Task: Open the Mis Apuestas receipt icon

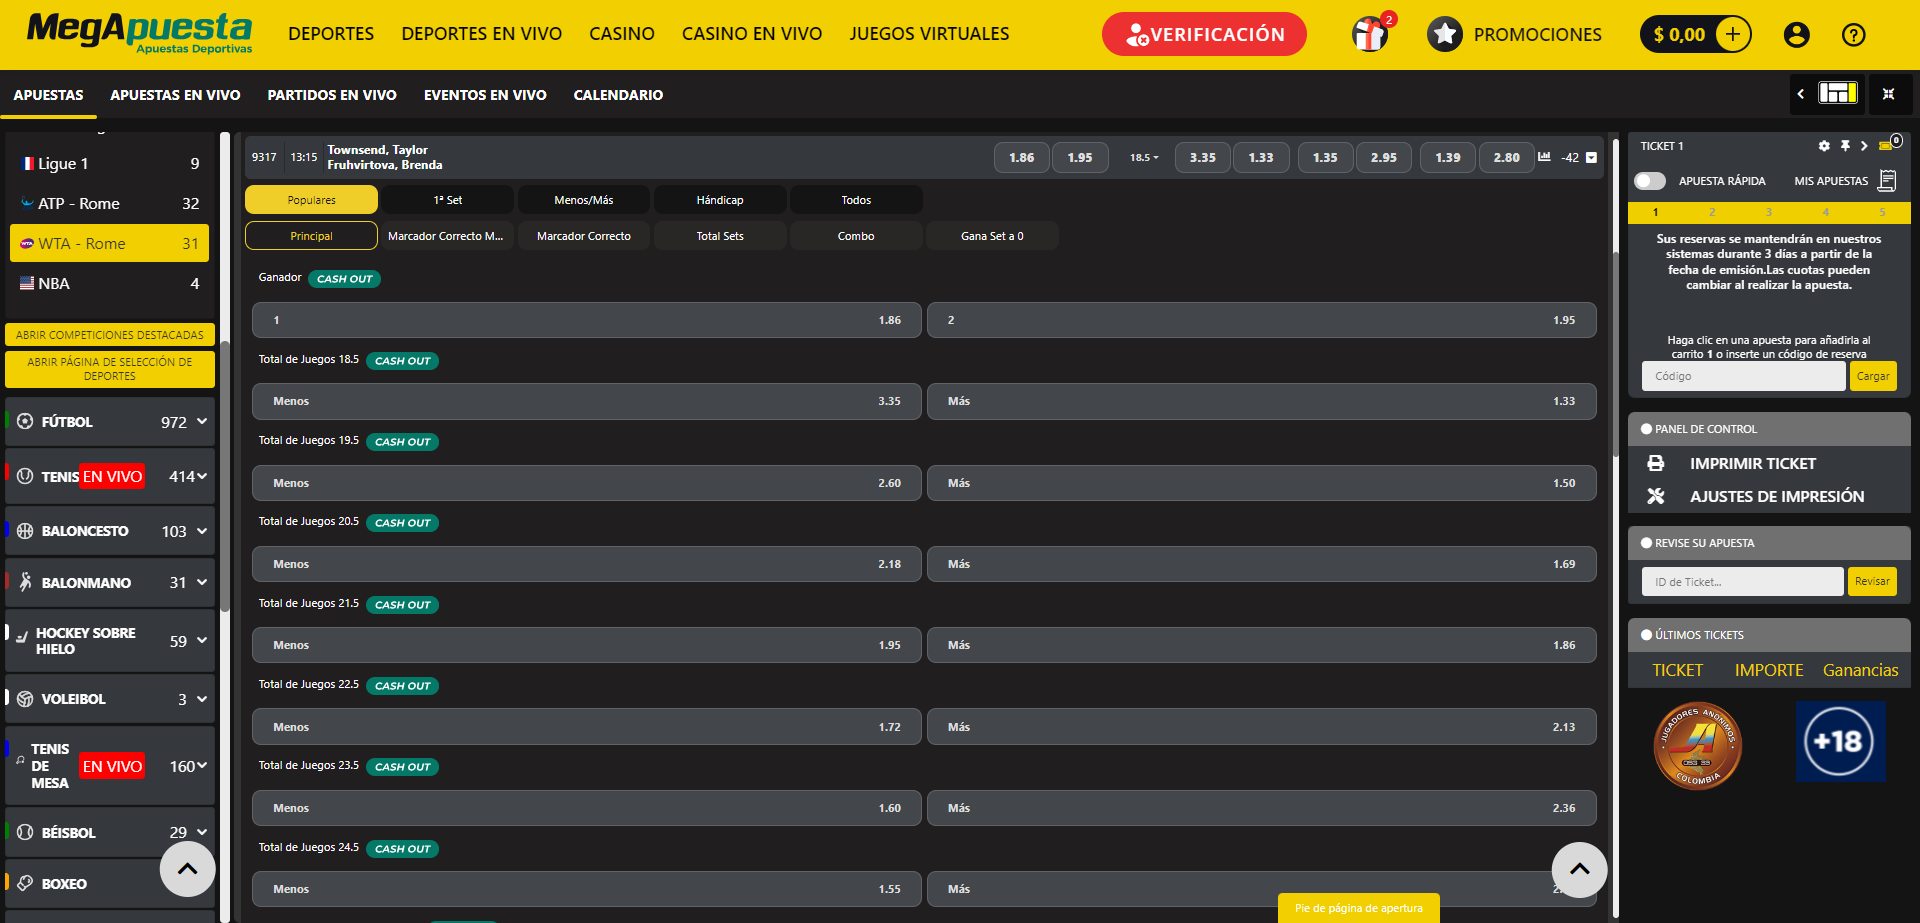Action: pos(1887,181)
